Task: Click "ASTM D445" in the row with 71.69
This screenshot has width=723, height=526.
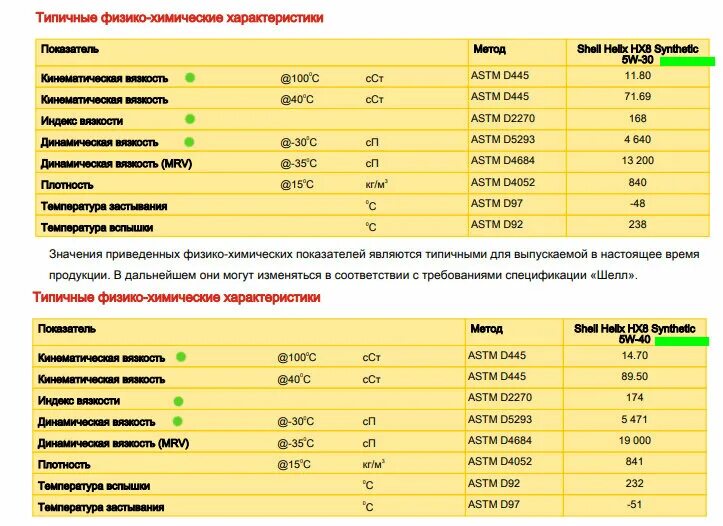Action: (x=500, y=97)
